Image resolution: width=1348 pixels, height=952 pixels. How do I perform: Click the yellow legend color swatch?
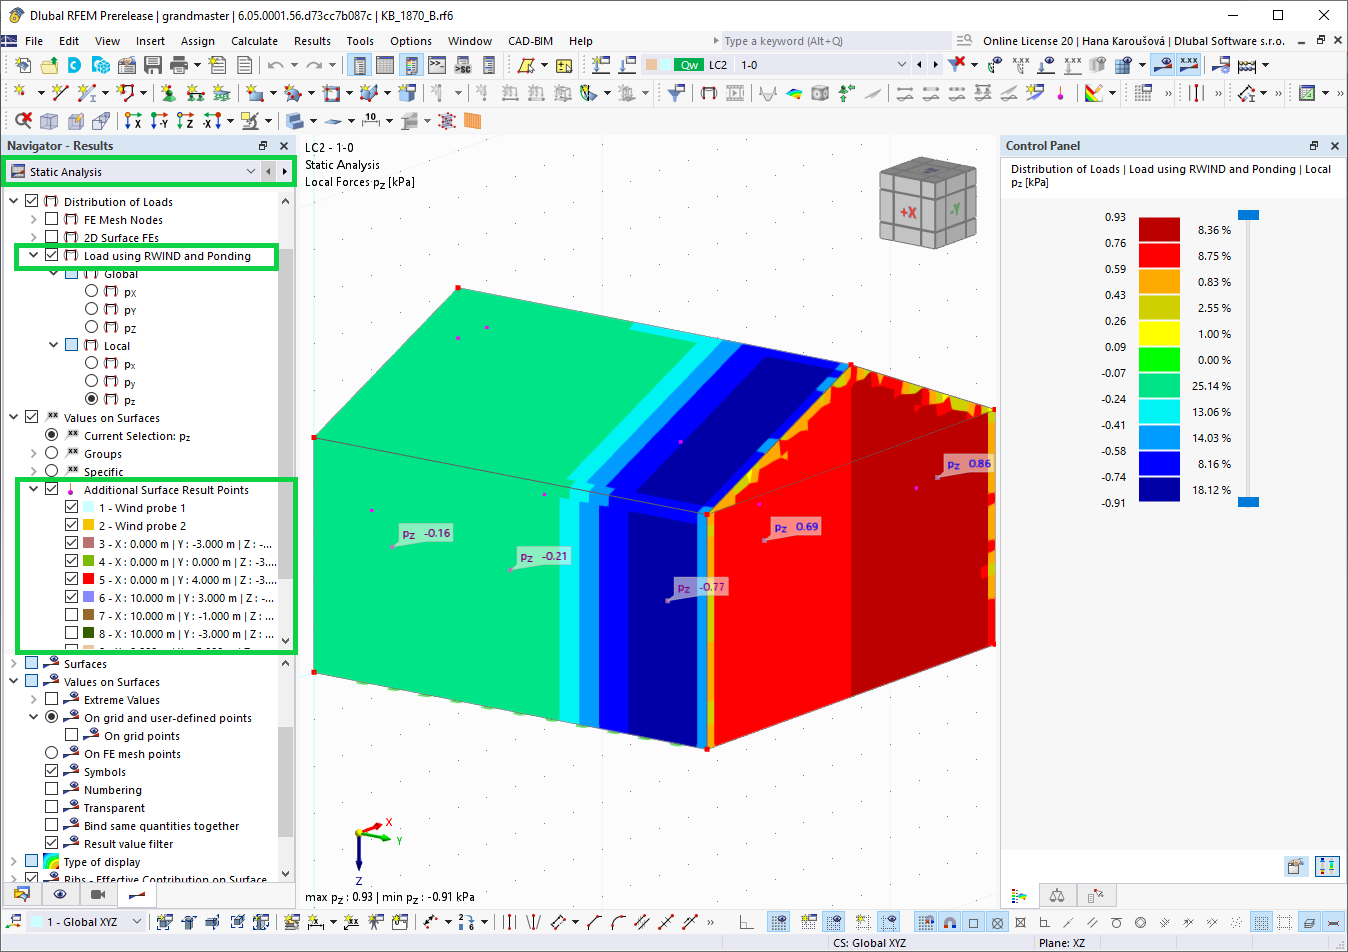(x=1159, y=334)
